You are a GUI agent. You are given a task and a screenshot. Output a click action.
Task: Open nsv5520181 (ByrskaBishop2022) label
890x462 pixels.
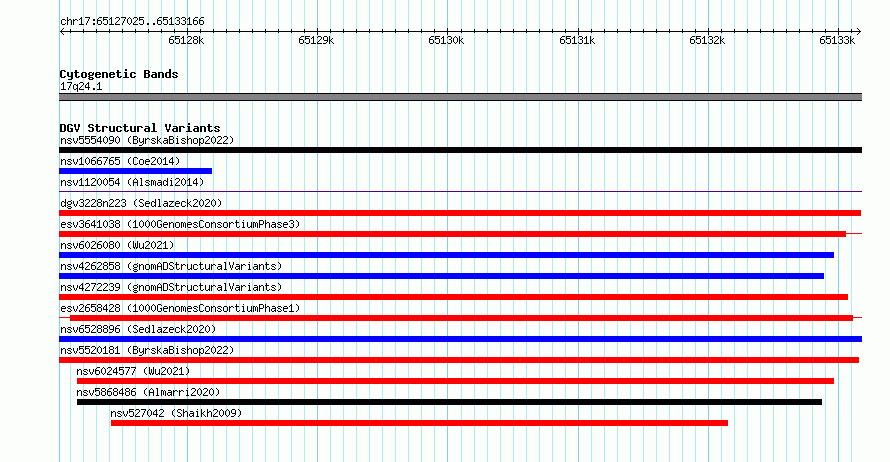point(147,350)
